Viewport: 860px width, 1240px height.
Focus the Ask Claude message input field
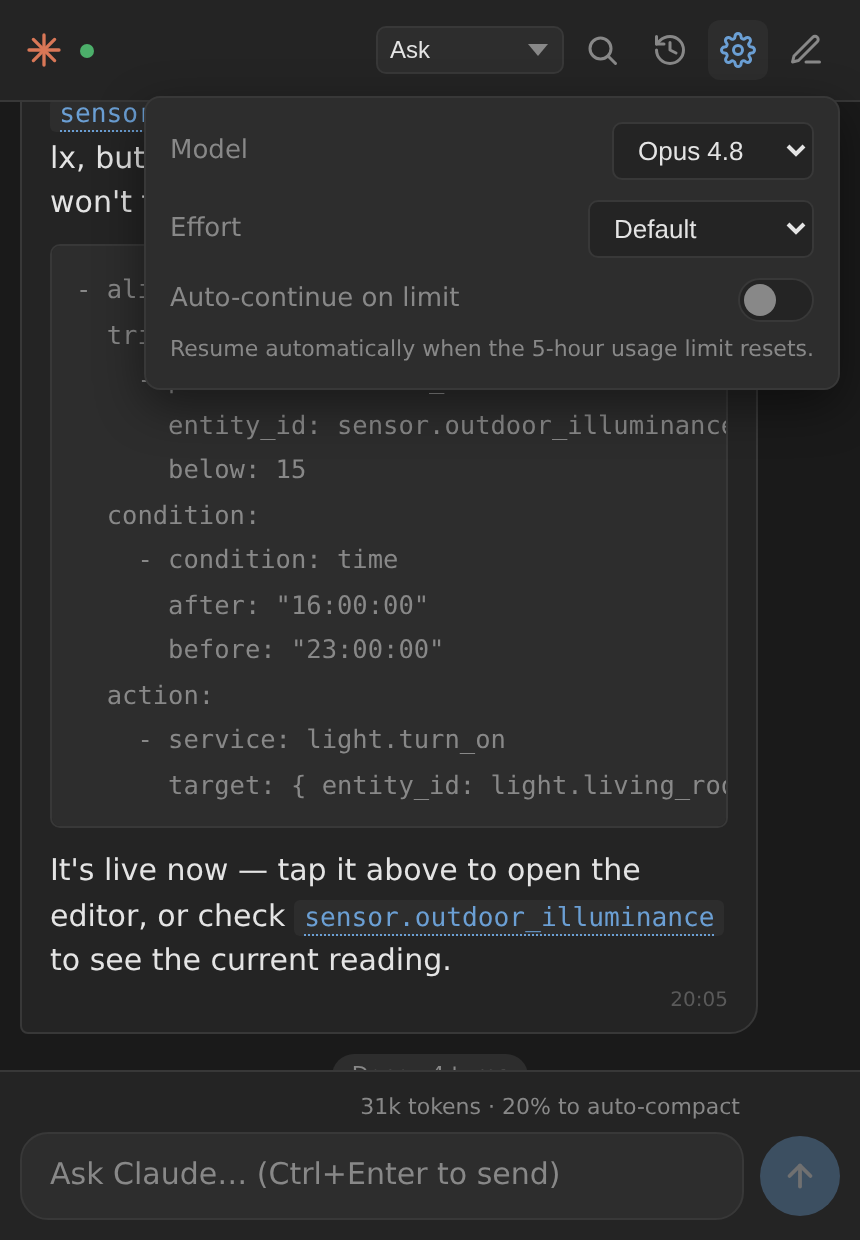[382, 1176]
